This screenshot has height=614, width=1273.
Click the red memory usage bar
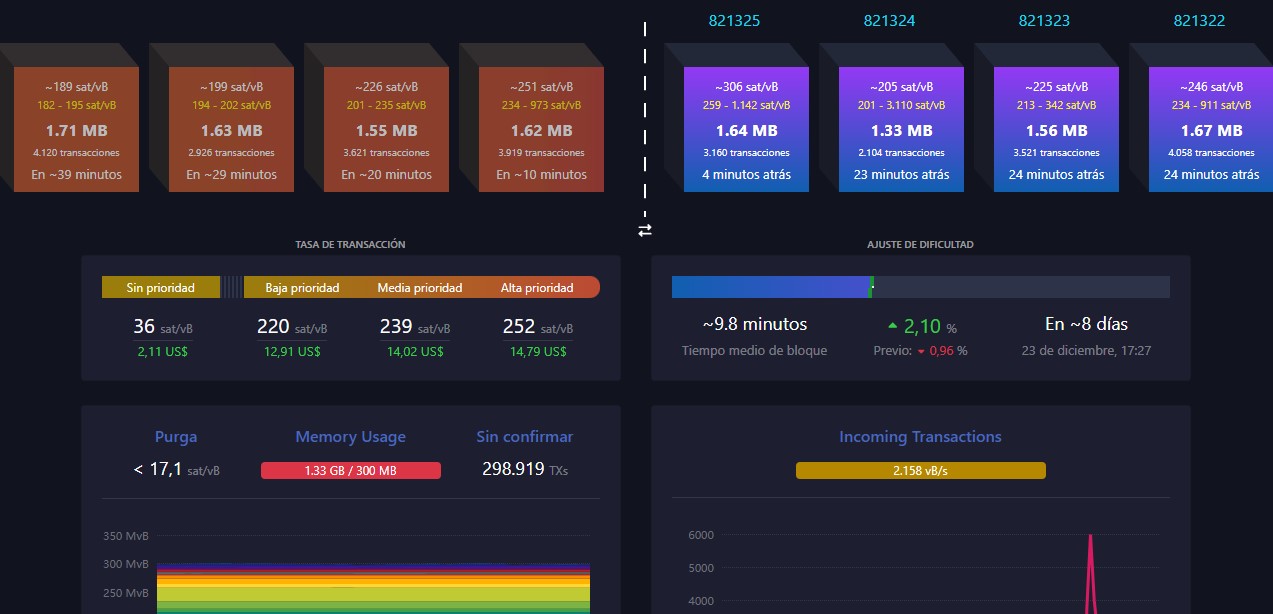click(x=351, y=471)
